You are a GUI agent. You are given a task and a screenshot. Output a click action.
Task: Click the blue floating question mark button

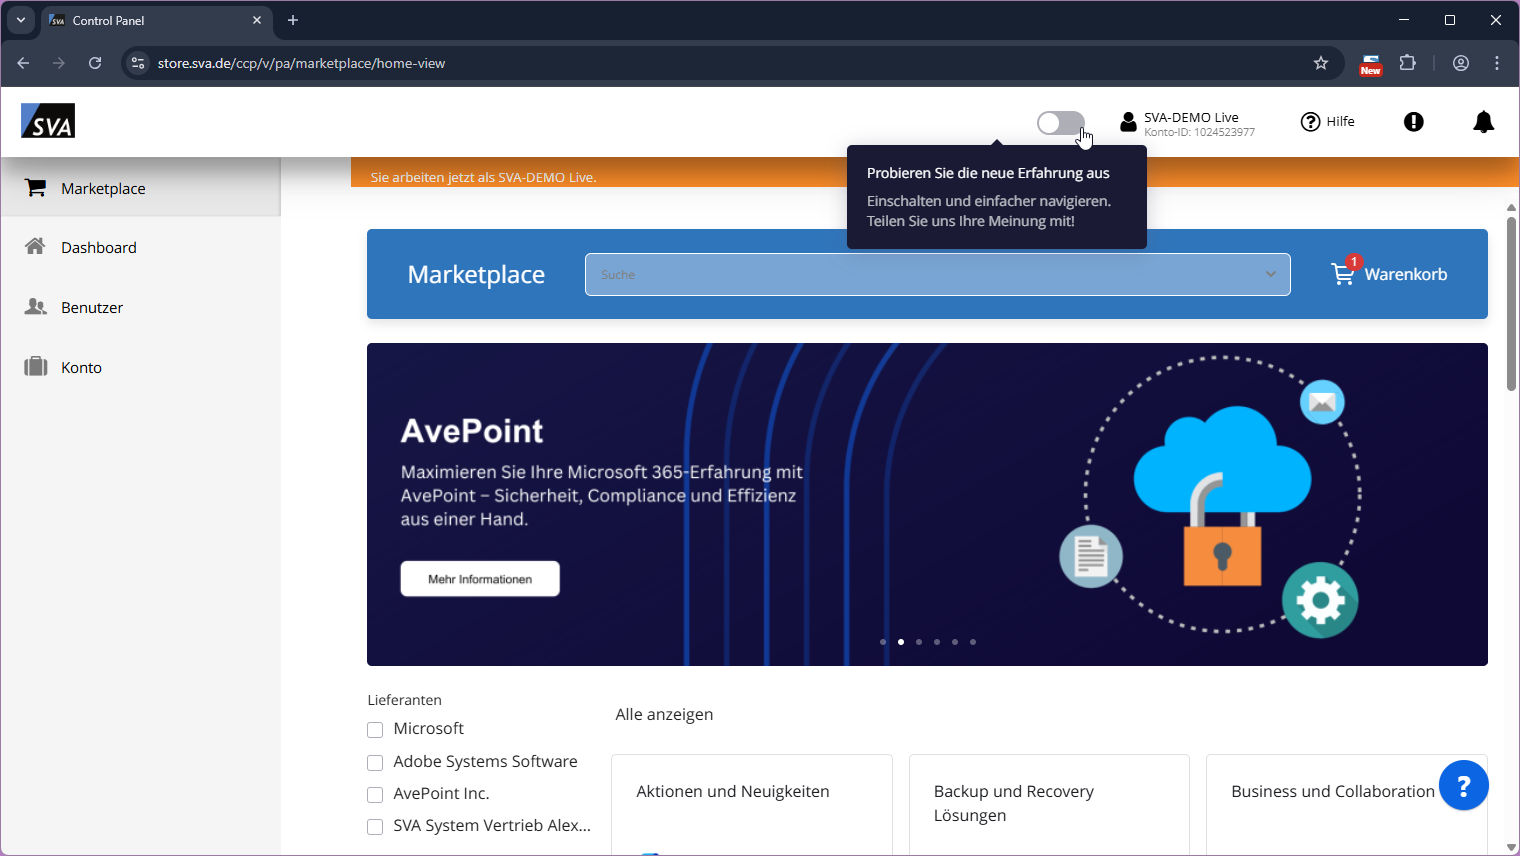(1463, 786)
